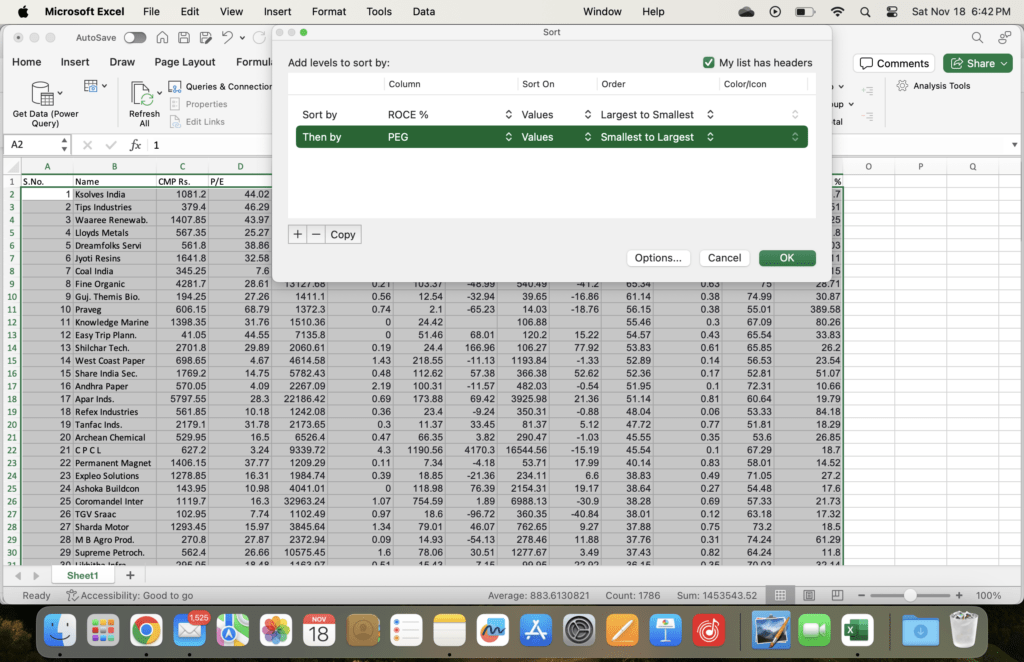The image size is (1024, 662).
Task: Open the Format menu in the menu bar
Action: (329, 12)
